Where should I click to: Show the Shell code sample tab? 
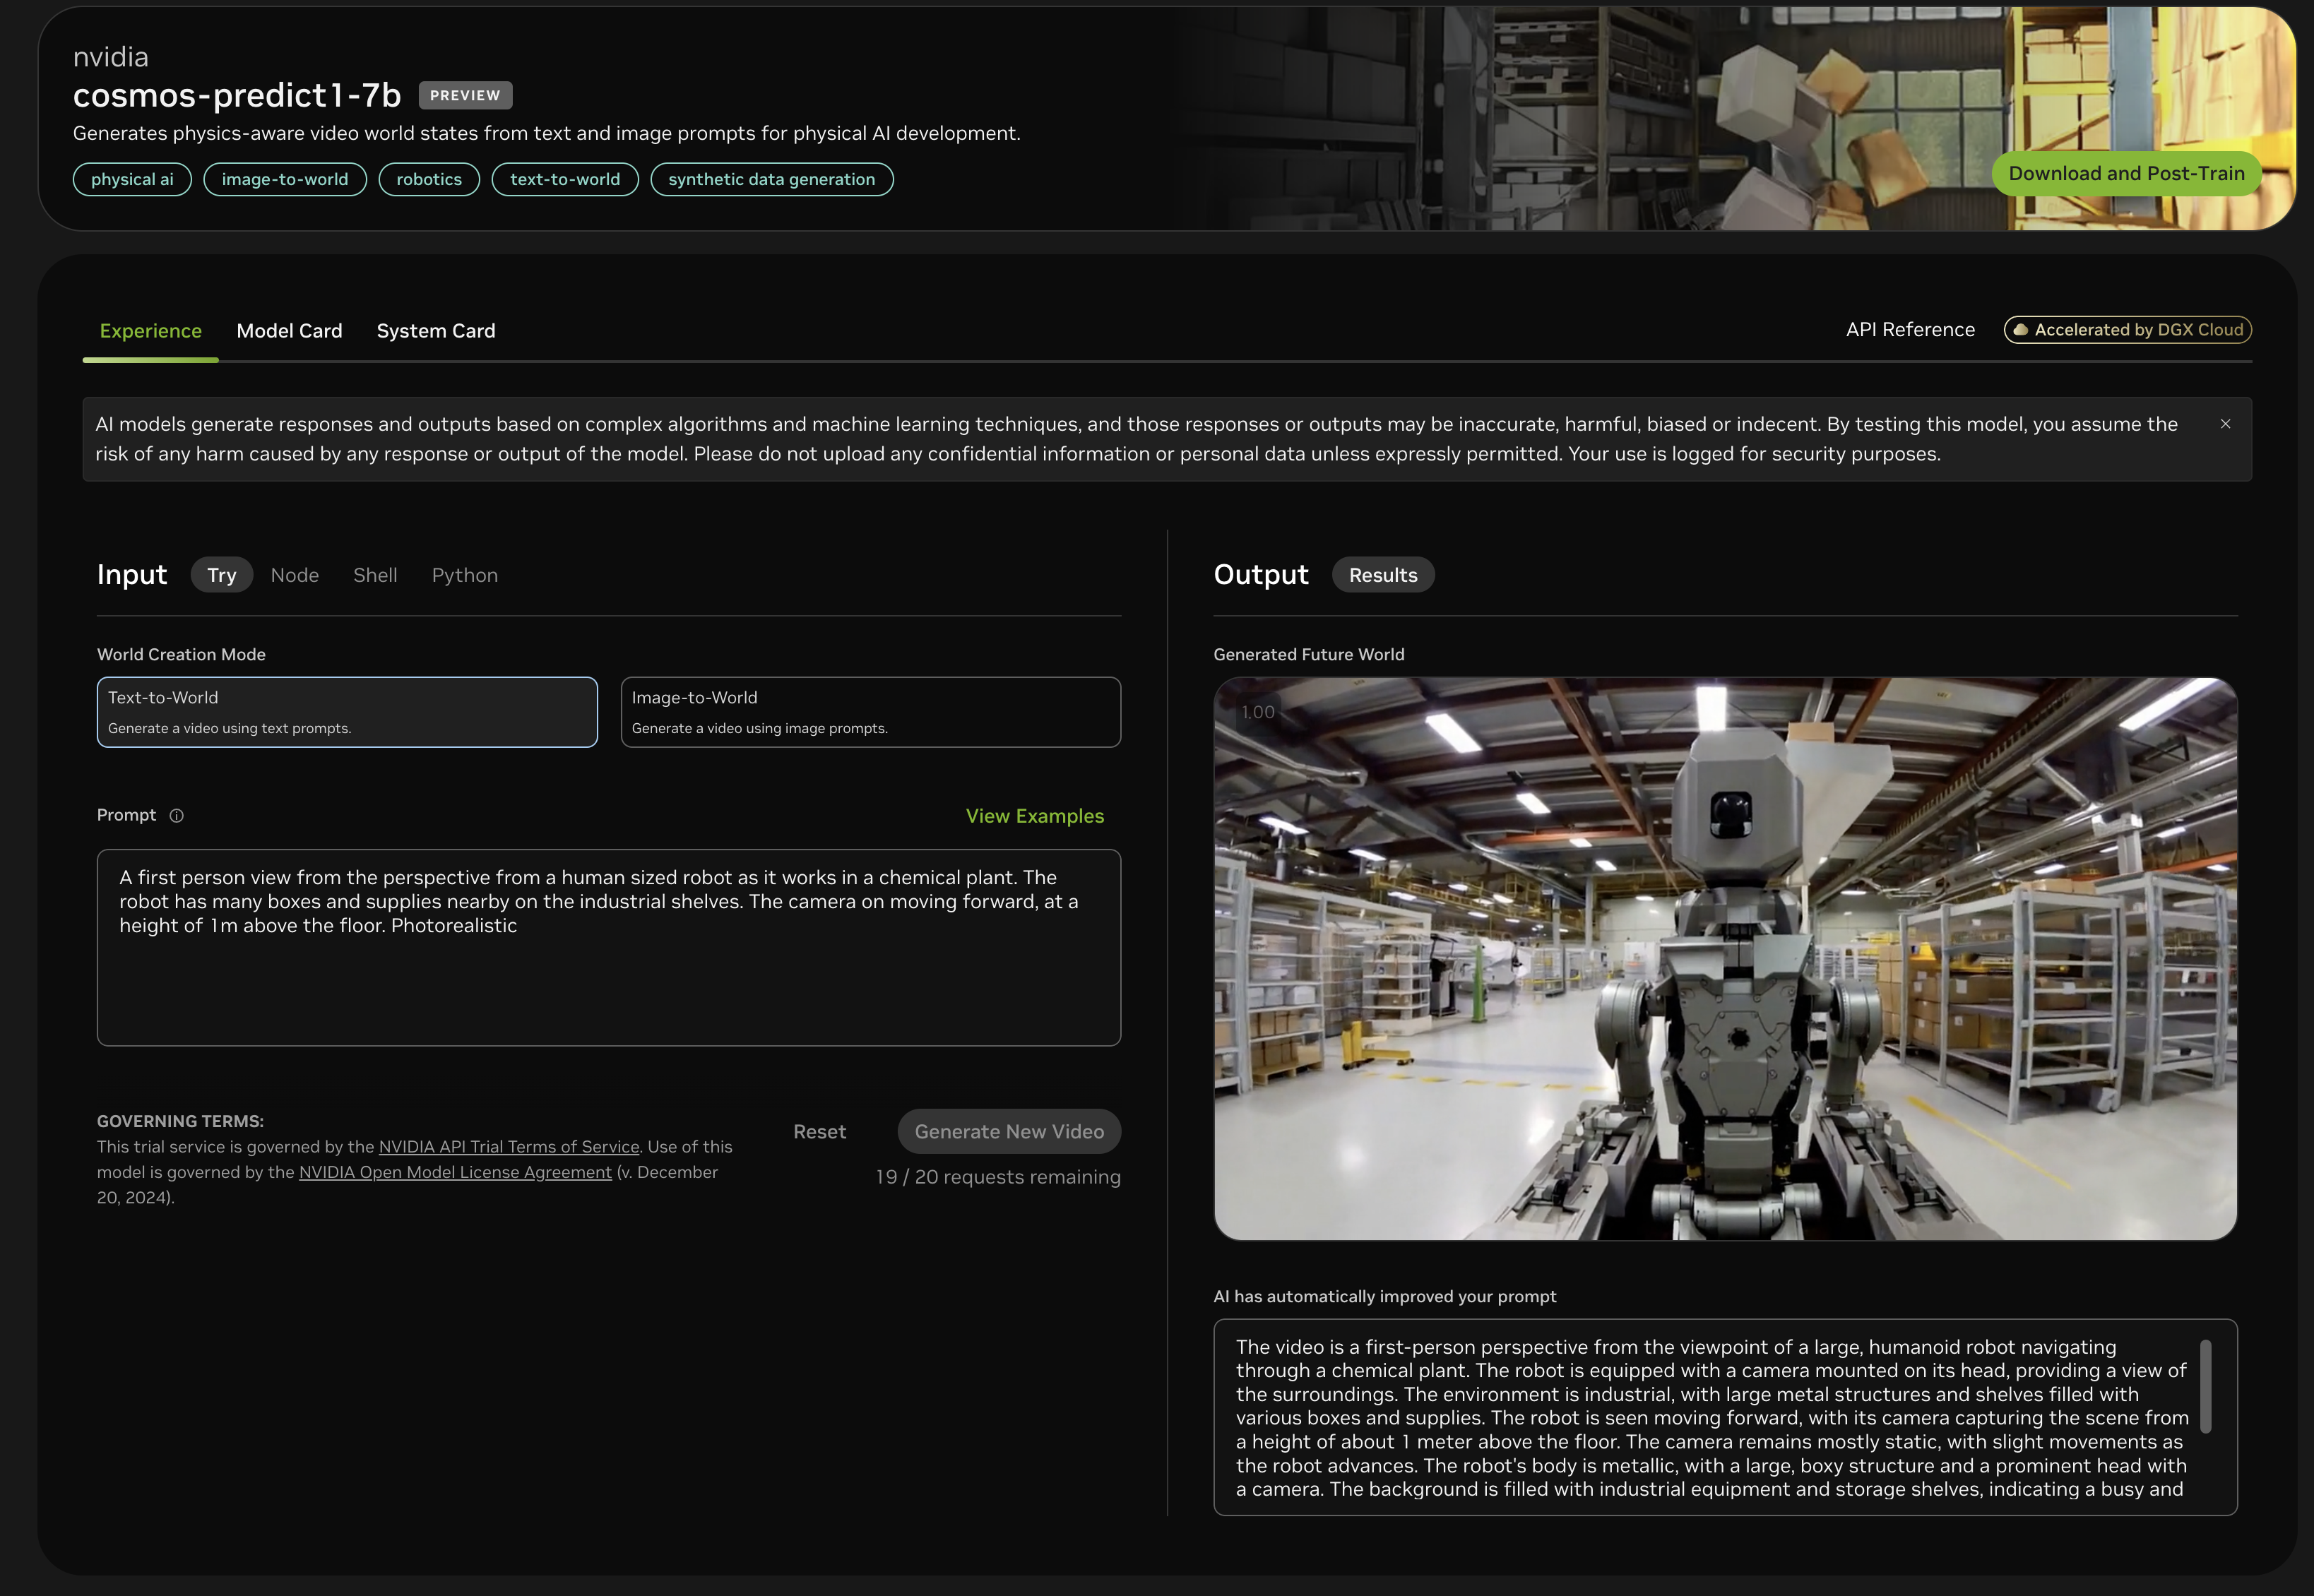(x=375, y=575)
